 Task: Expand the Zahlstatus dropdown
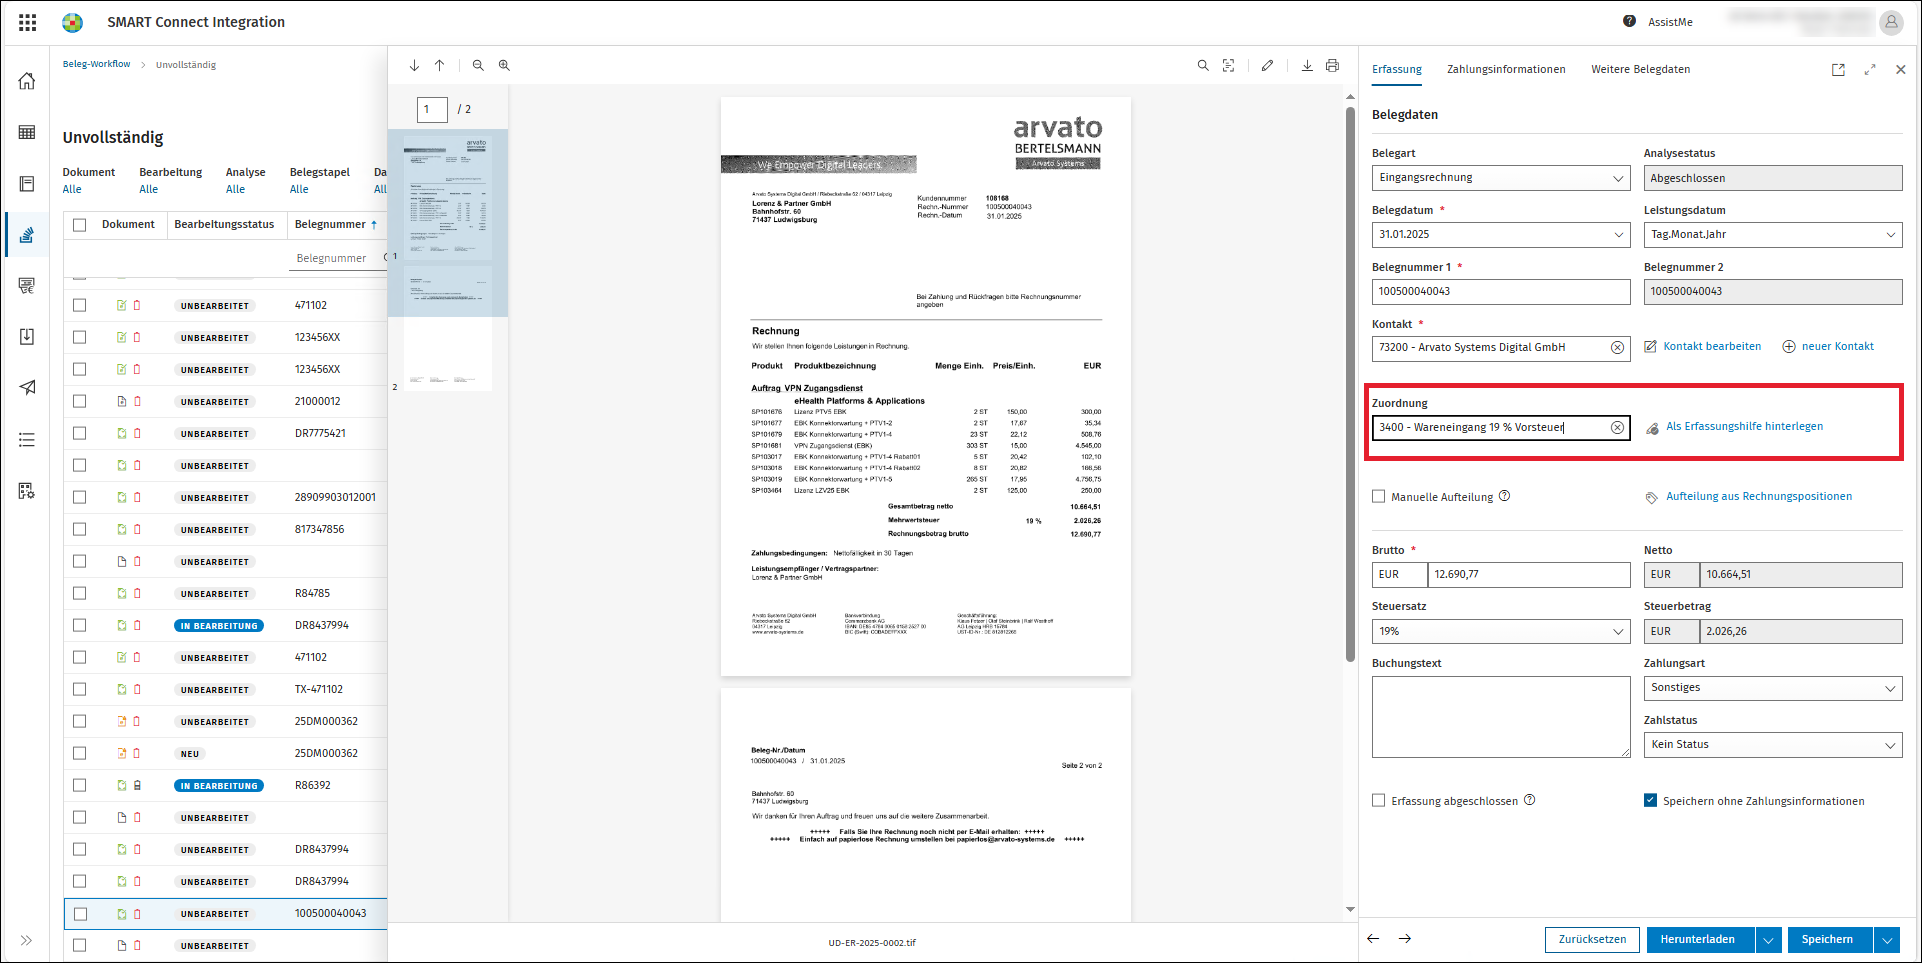pos(1773,745)
